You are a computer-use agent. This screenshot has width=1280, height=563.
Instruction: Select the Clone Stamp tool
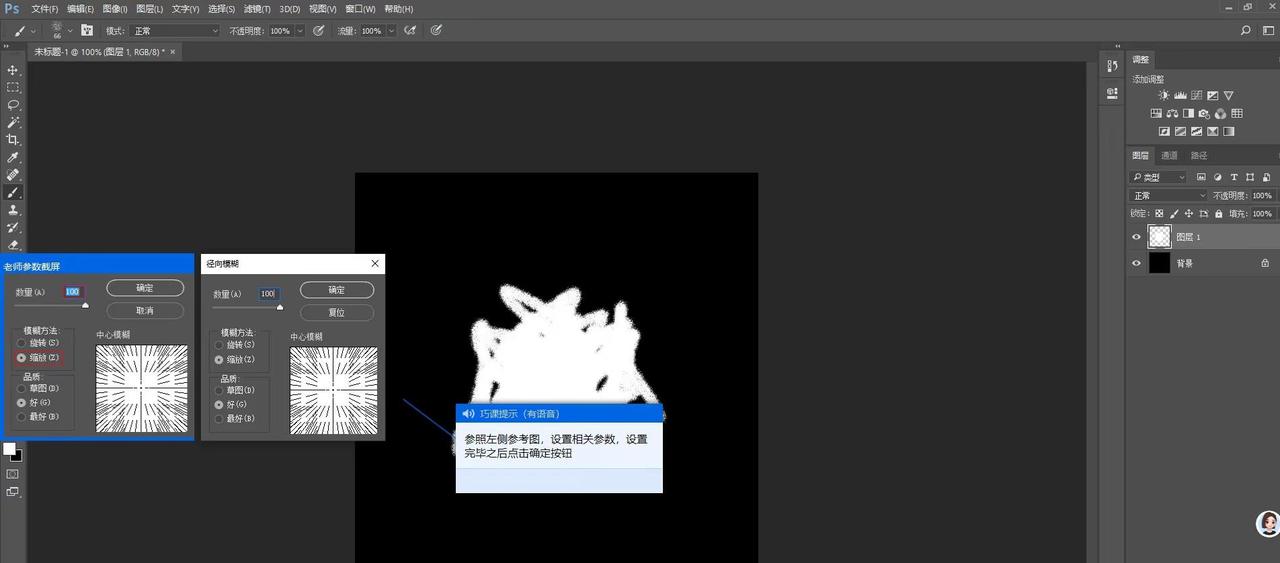[13, 210]
